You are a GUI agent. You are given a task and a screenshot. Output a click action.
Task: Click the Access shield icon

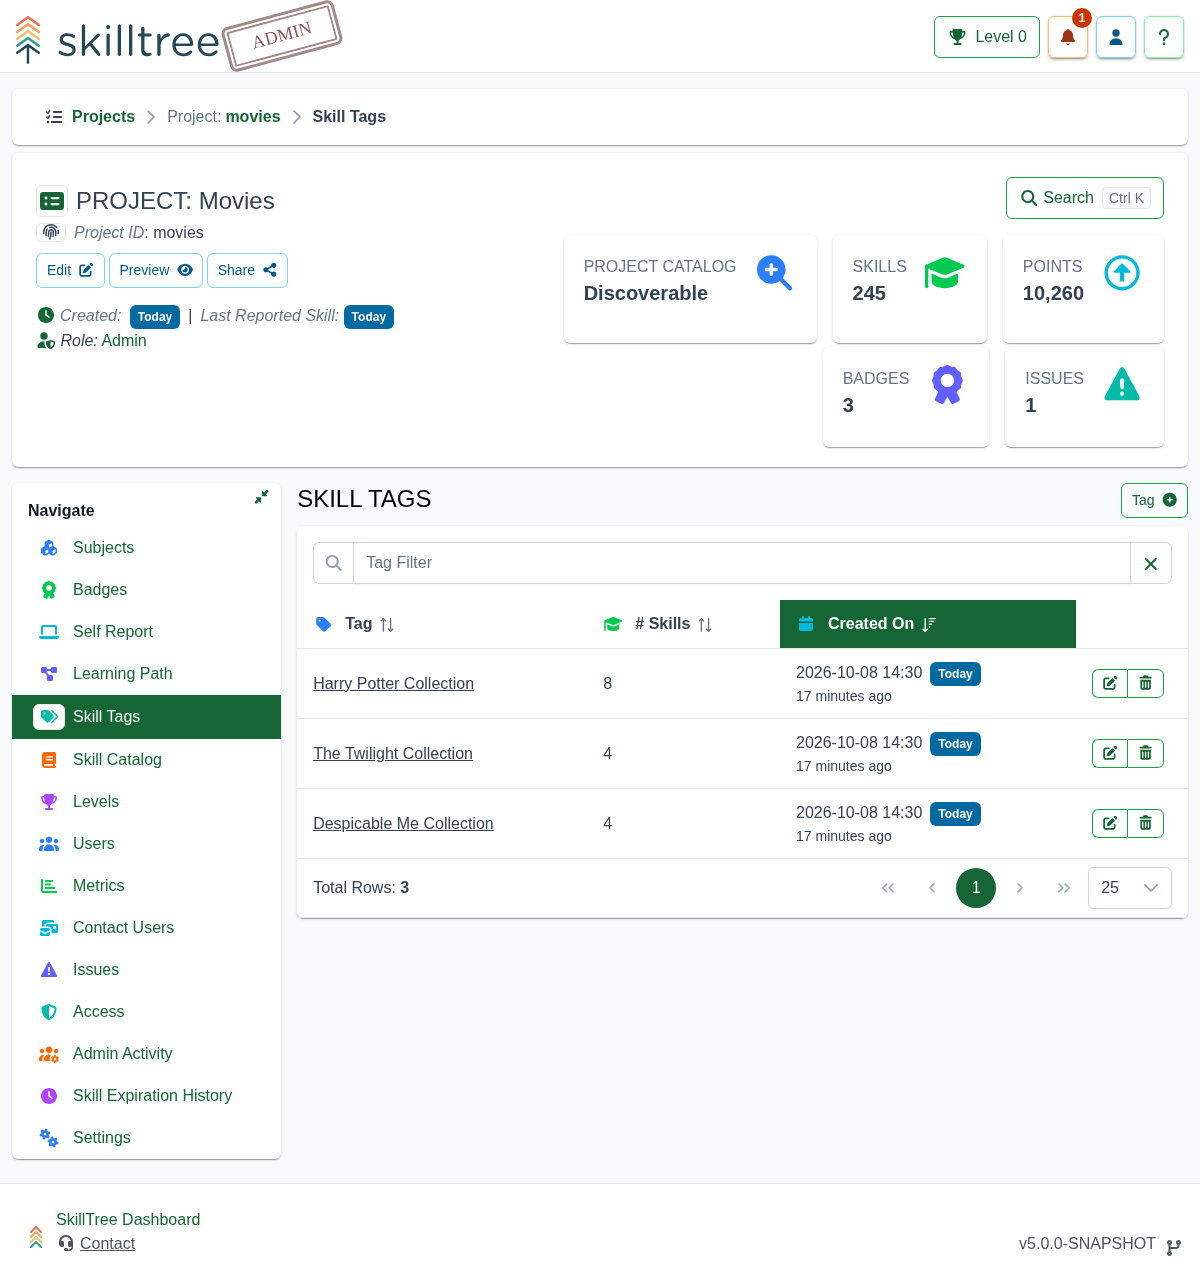click(x=49, y=1012)
